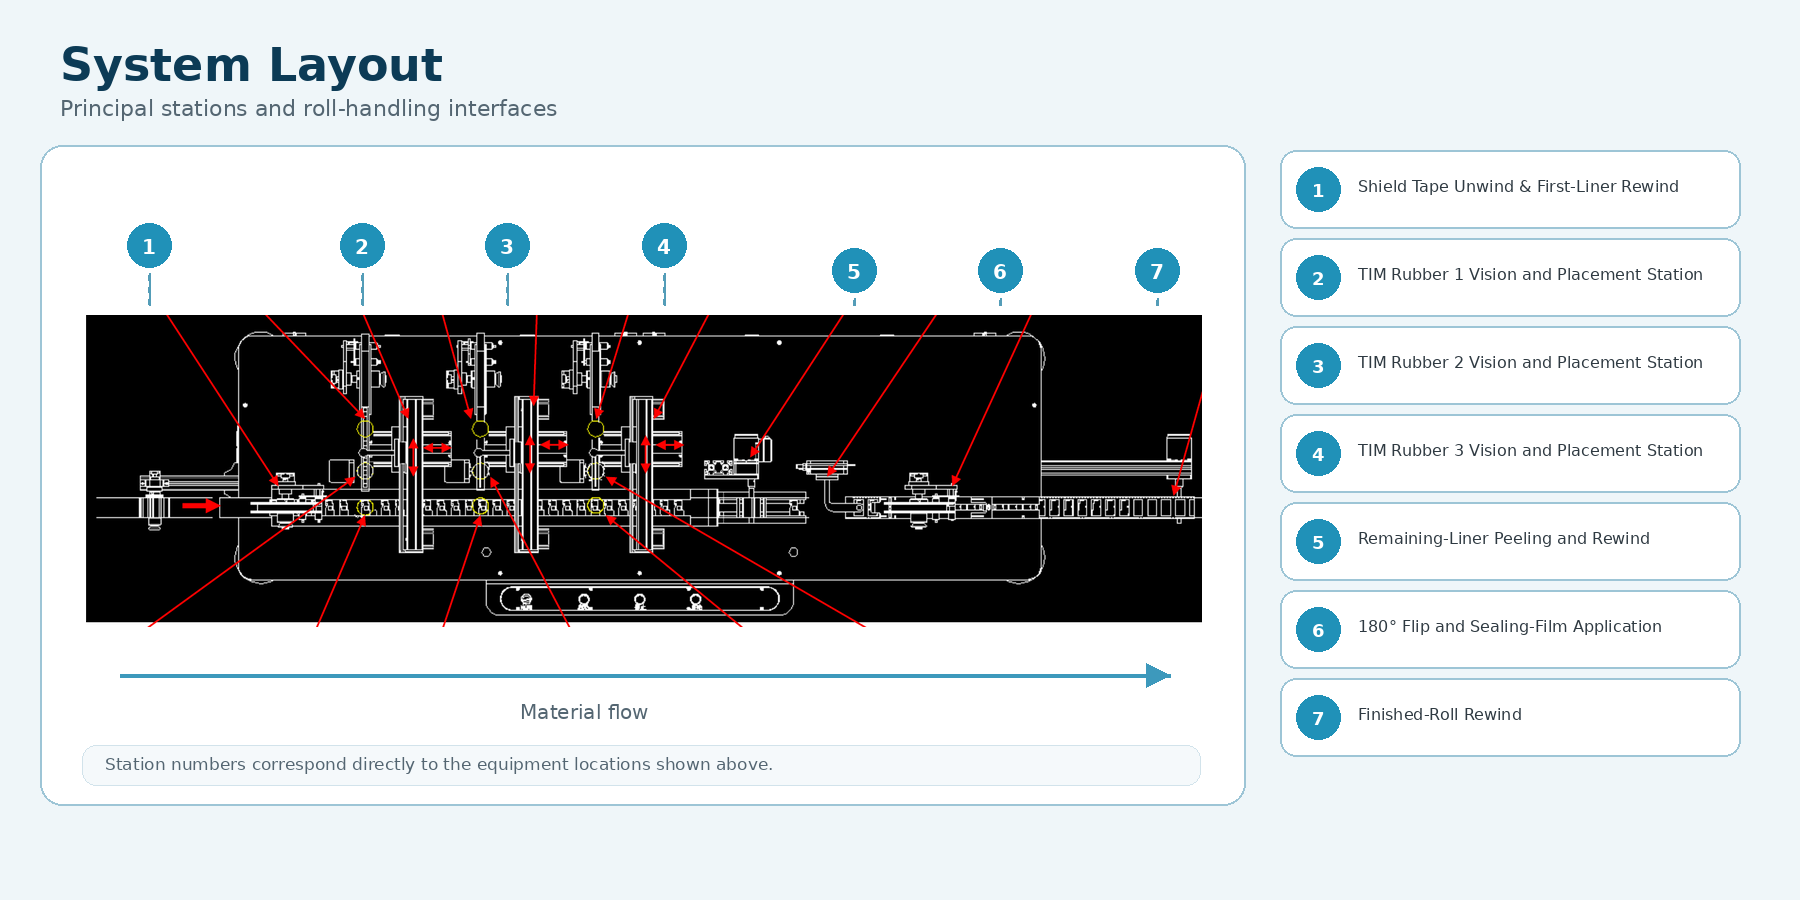This screenshot has width=1800, height=900.
Task: Click station marker 5 above the diagram
Action: click(x=854, y=271)
